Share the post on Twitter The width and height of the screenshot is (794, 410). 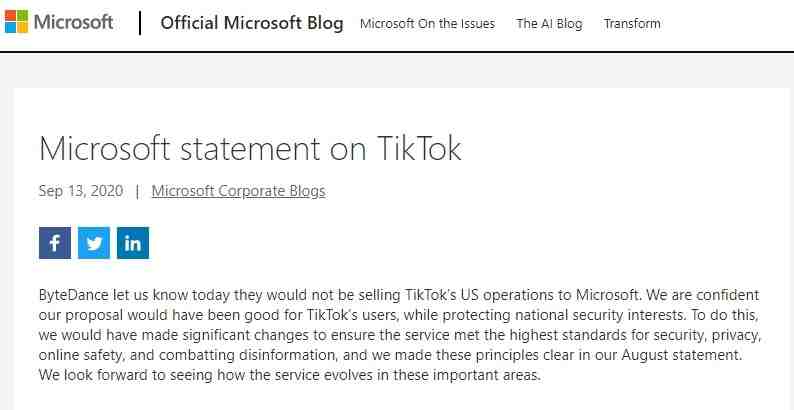94,243
